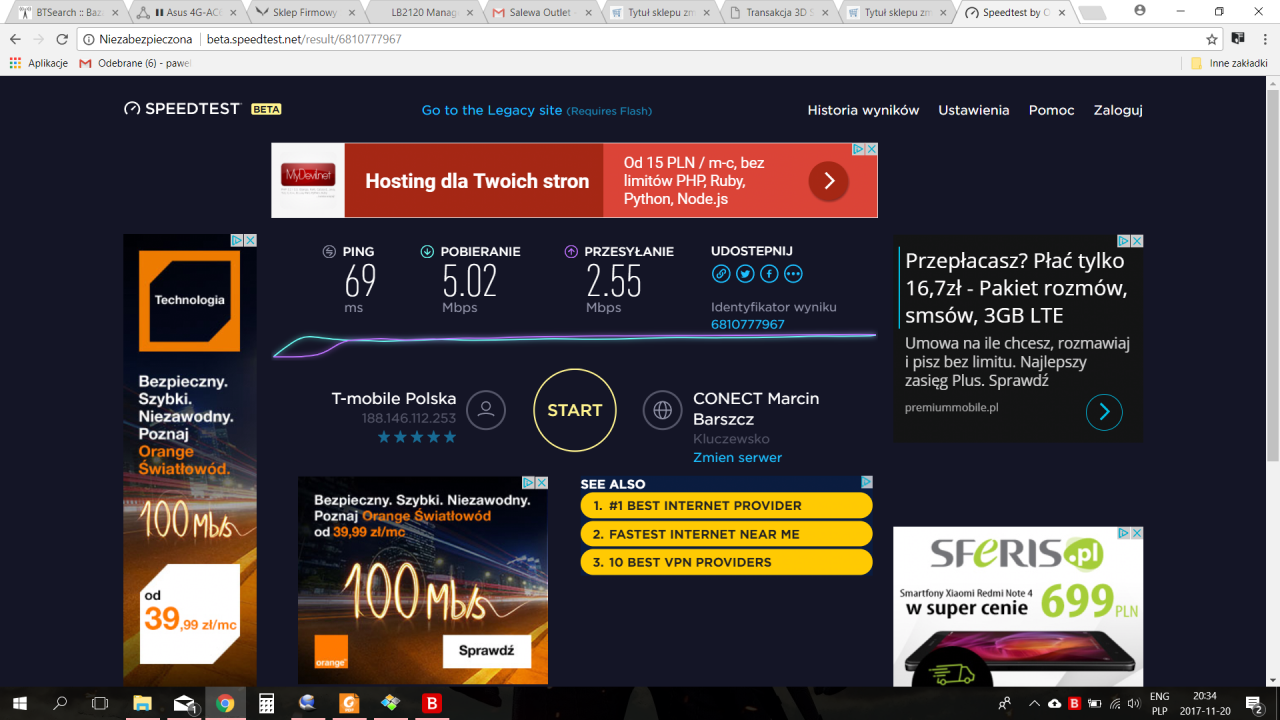Viewport: 1280px width, 720px height.
Task: Click site info icon next to Niezabezpieczona
Action: pos(88,39)
